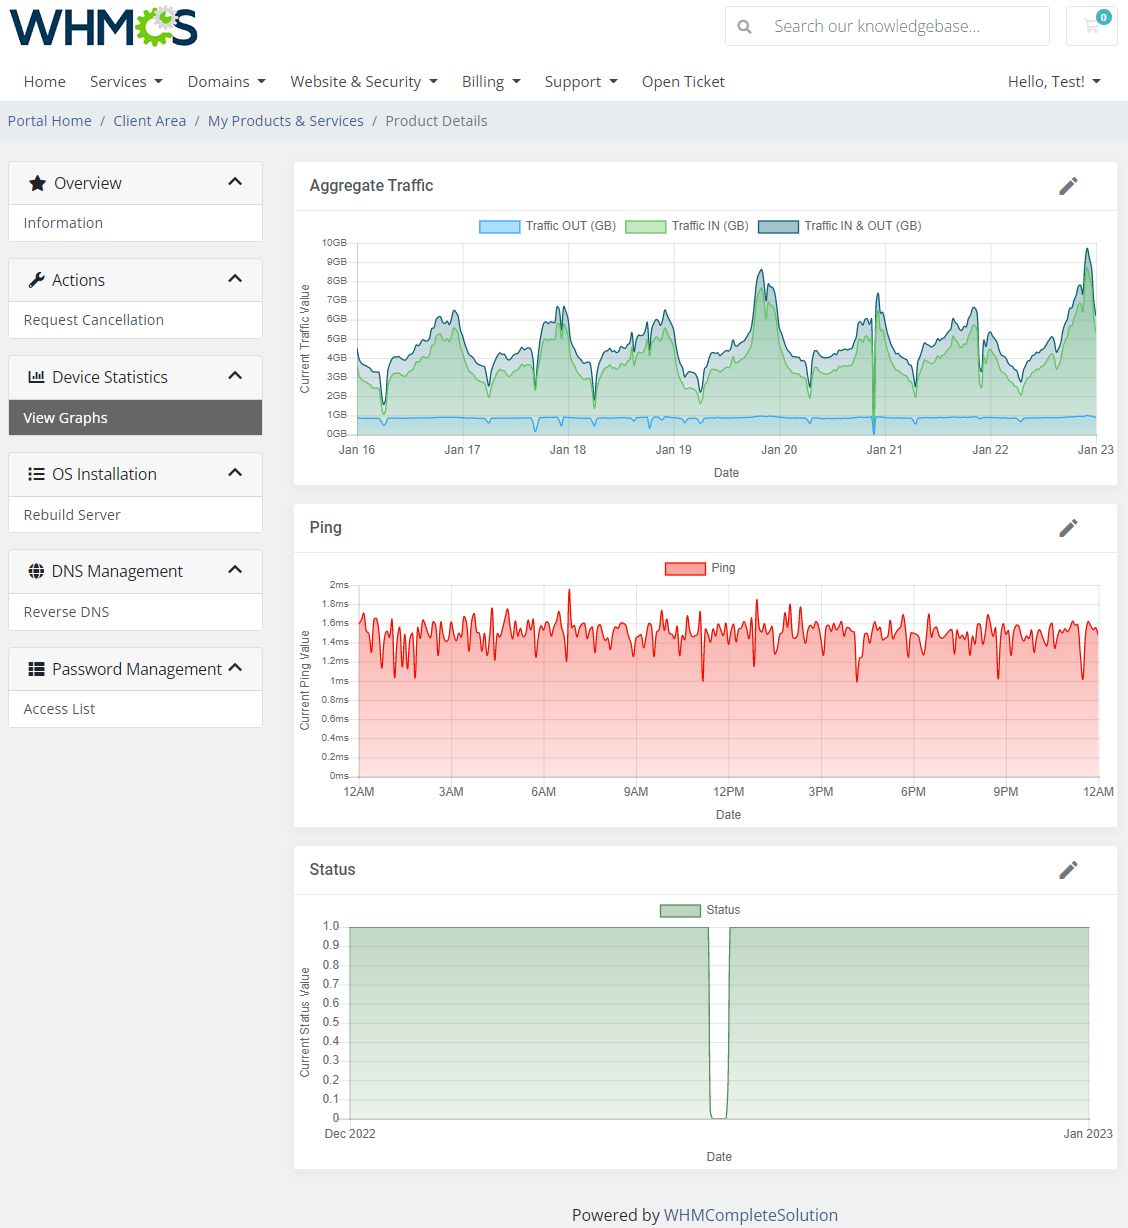Image resolution: width=1128 pixels, height=1228 pixels.
Task: Collapse the Overview panel chevron
Action: tap(235, 182)
